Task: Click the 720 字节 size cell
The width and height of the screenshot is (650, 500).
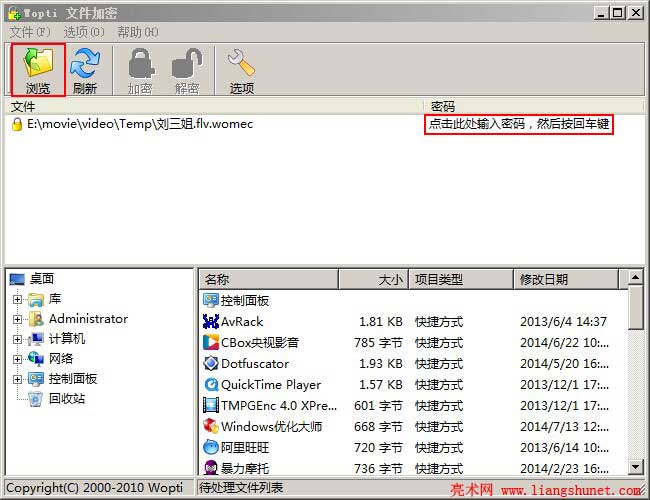Action: point(378,448)
